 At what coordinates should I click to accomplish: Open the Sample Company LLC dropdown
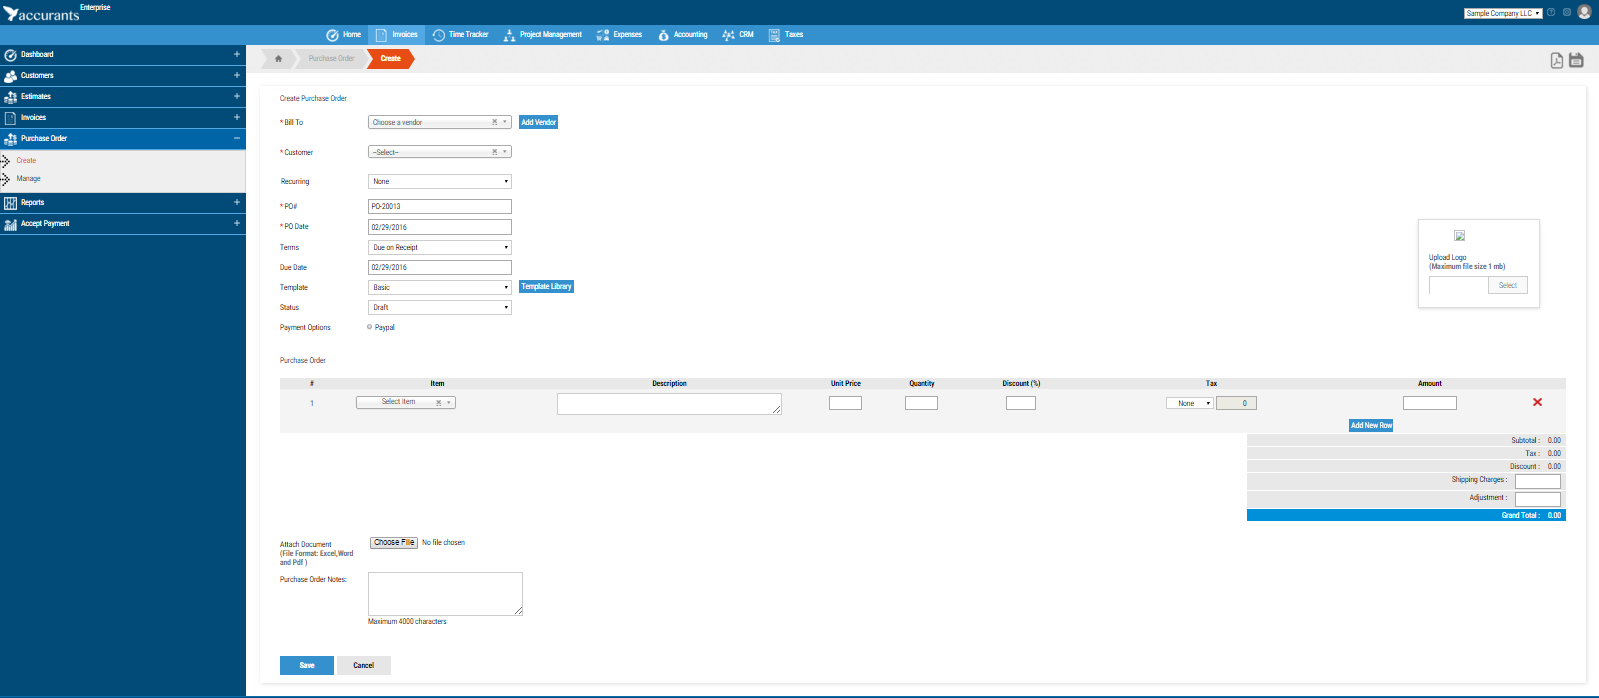click(1503, 13)
